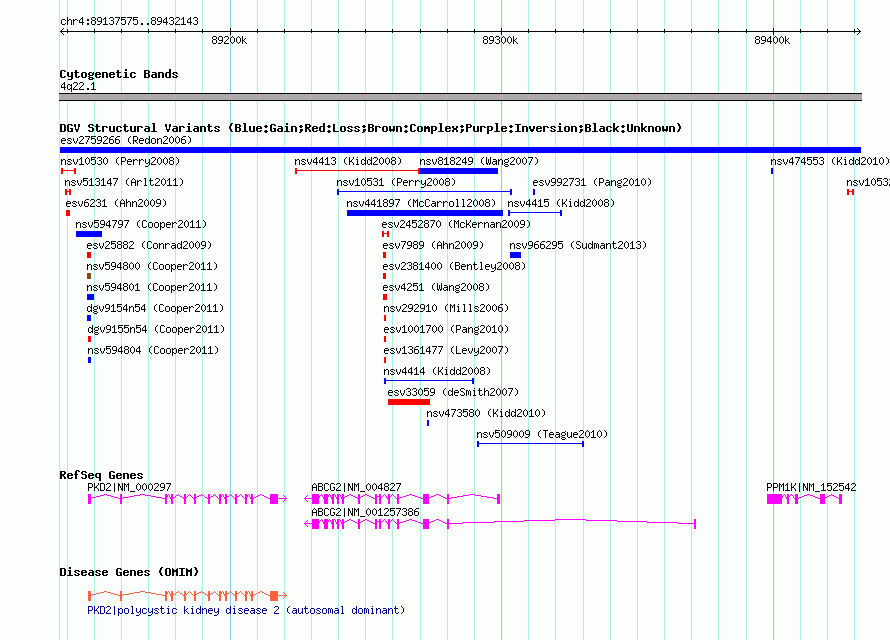Select the esv6231 (Ahn2009) label

coord(116,203)
